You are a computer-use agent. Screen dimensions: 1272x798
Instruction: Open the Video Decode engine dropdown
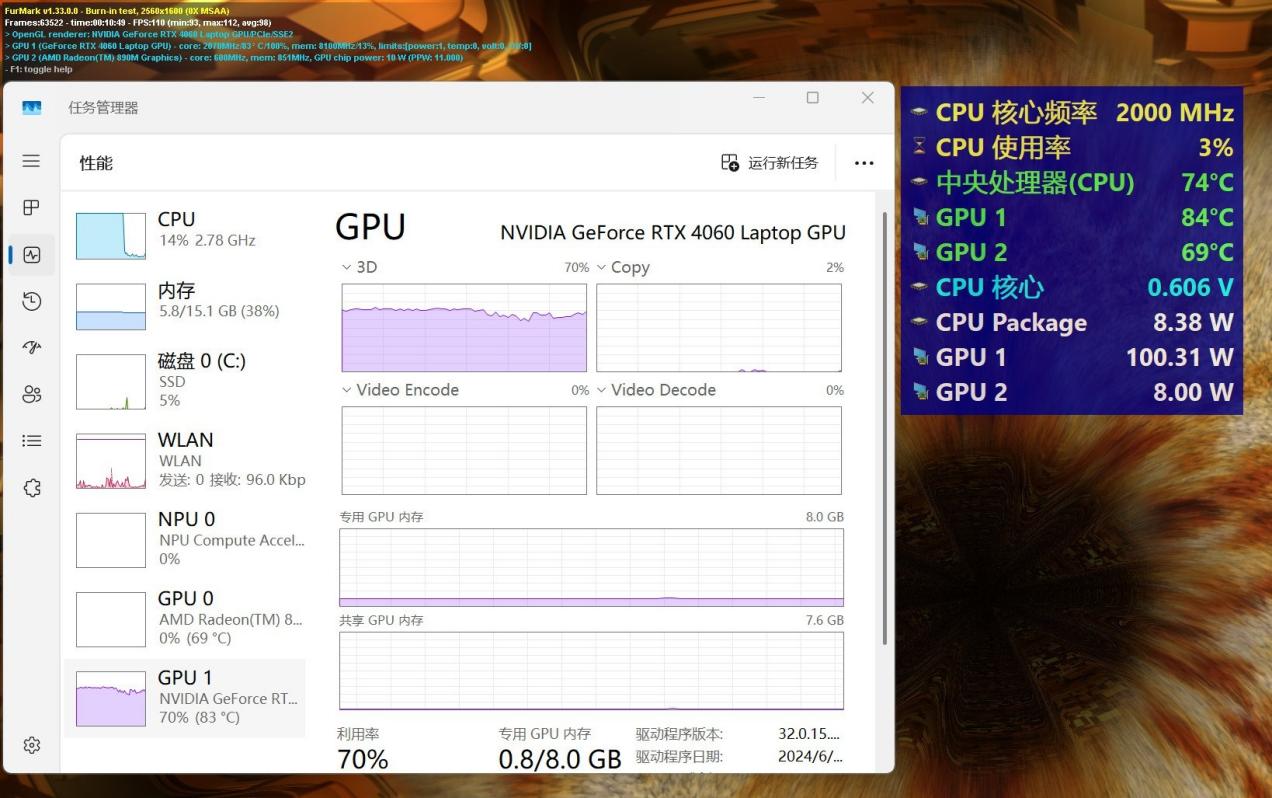coord(602,390)
